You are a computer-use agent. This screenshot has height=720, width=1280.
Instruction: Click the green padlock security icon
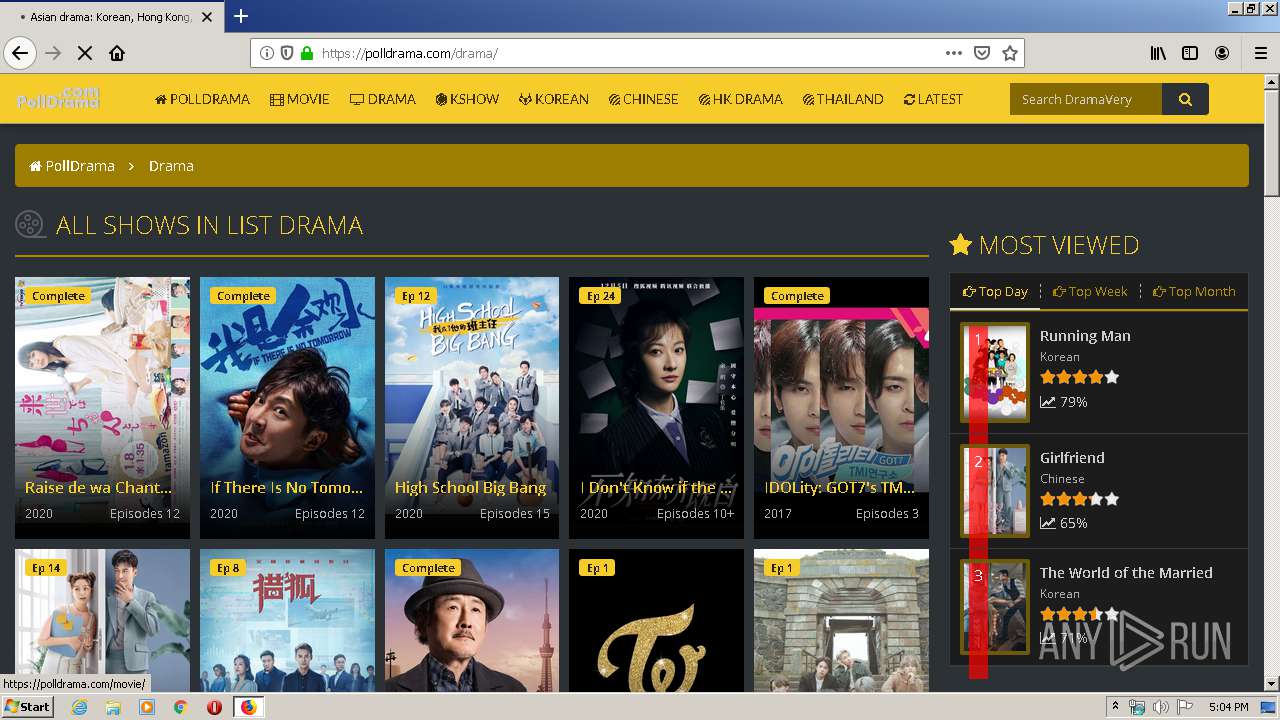click(307, 53)
